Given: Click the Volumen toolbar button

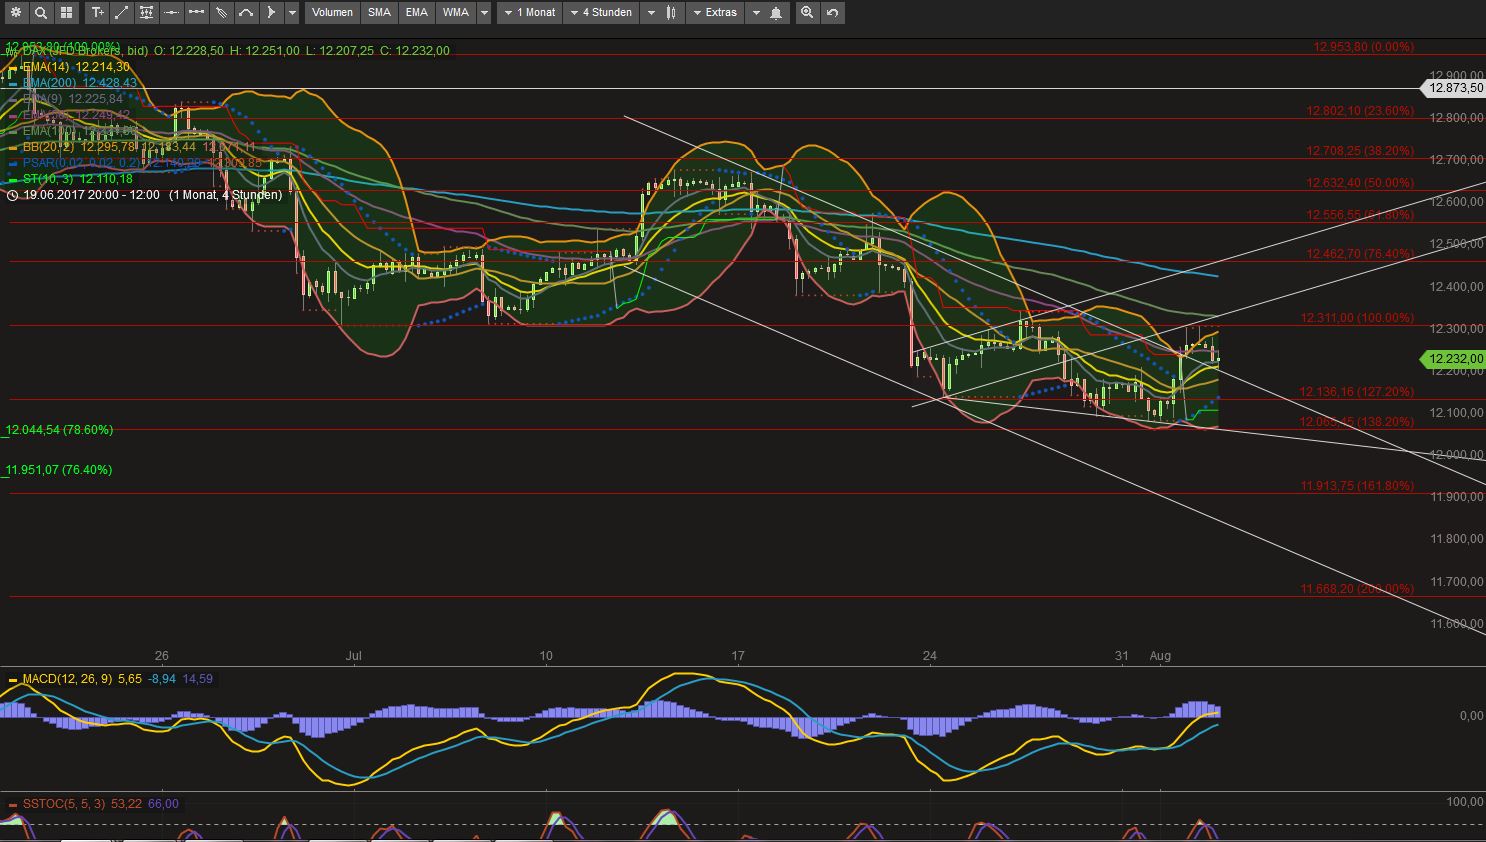Looking at the screenshot, I should pyautogui.click(x=331, y=12).
